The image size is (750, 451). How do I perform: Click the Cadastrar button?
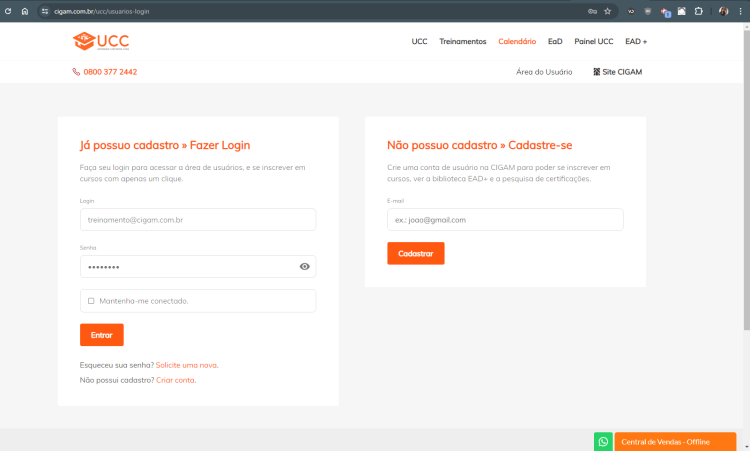tap(416, 253)
